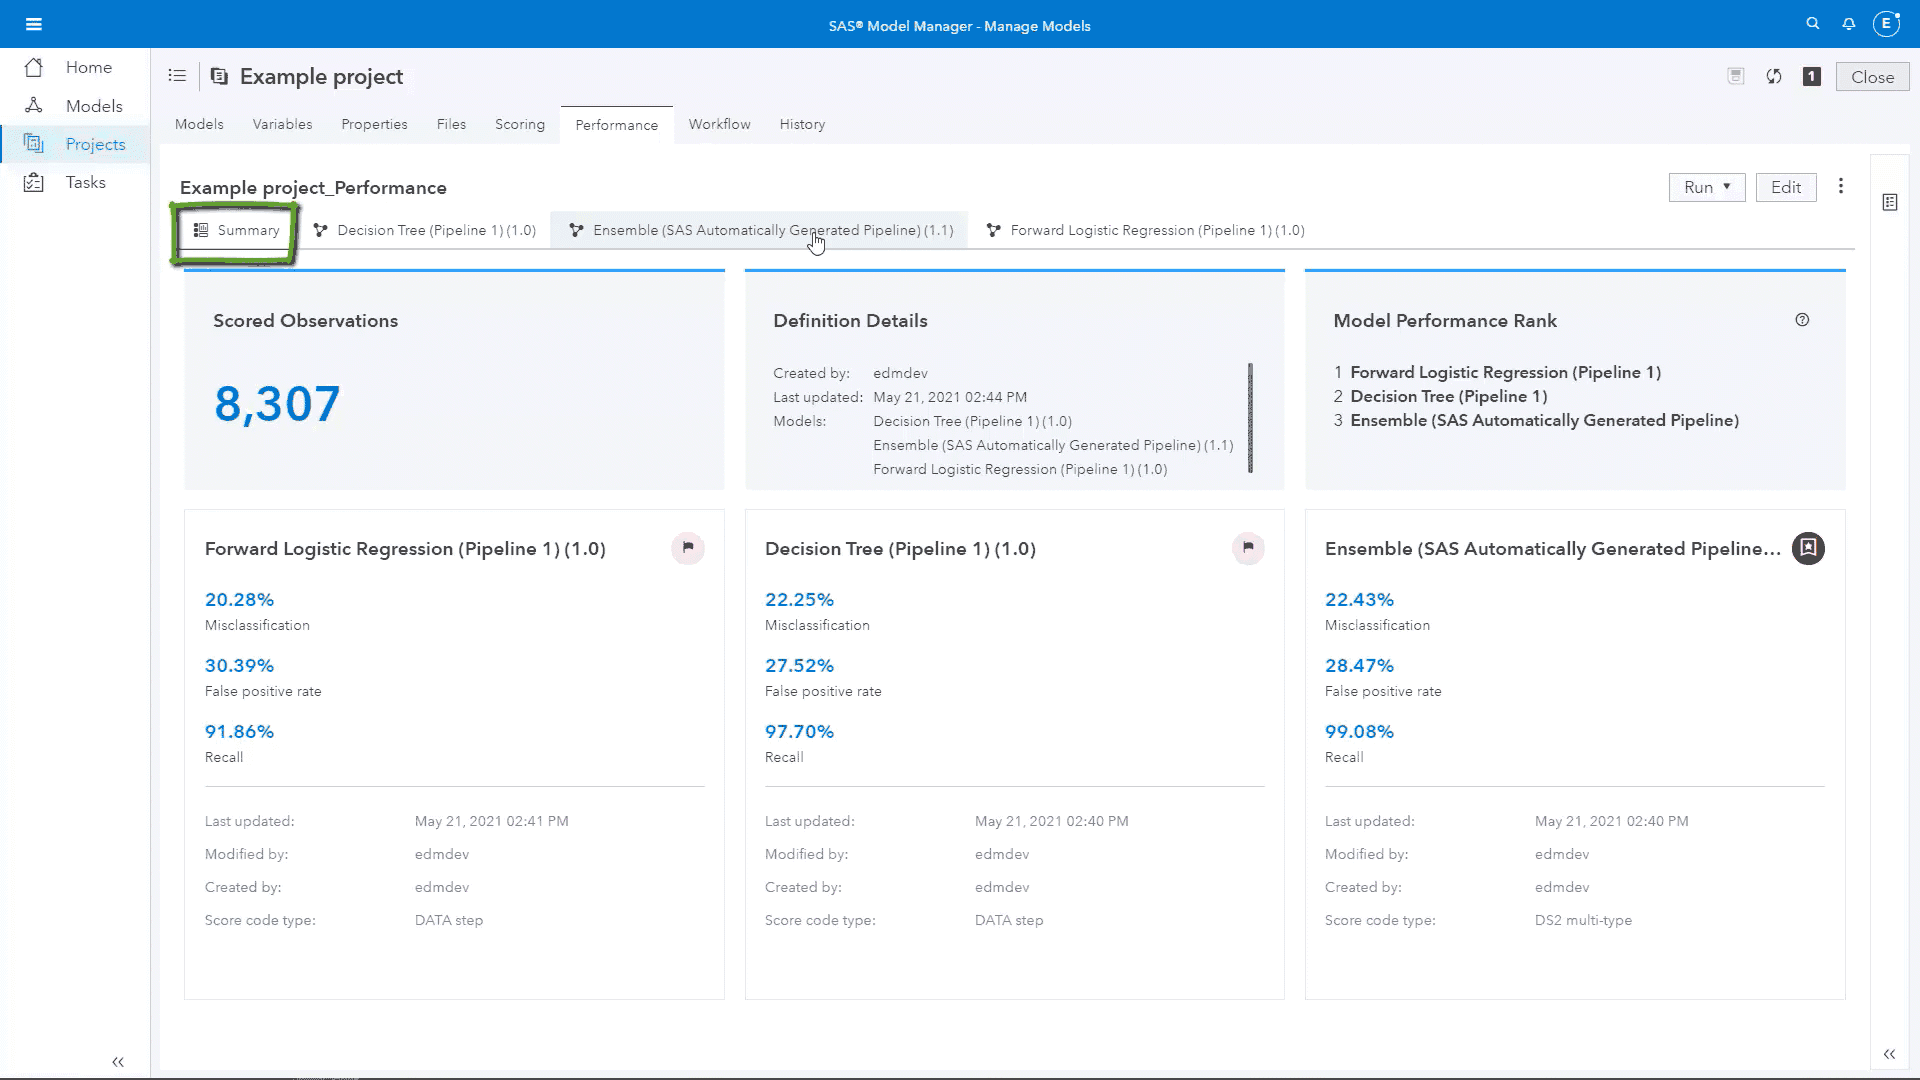Click the champion badge on Ensemble card

(x=1808, y=548)
